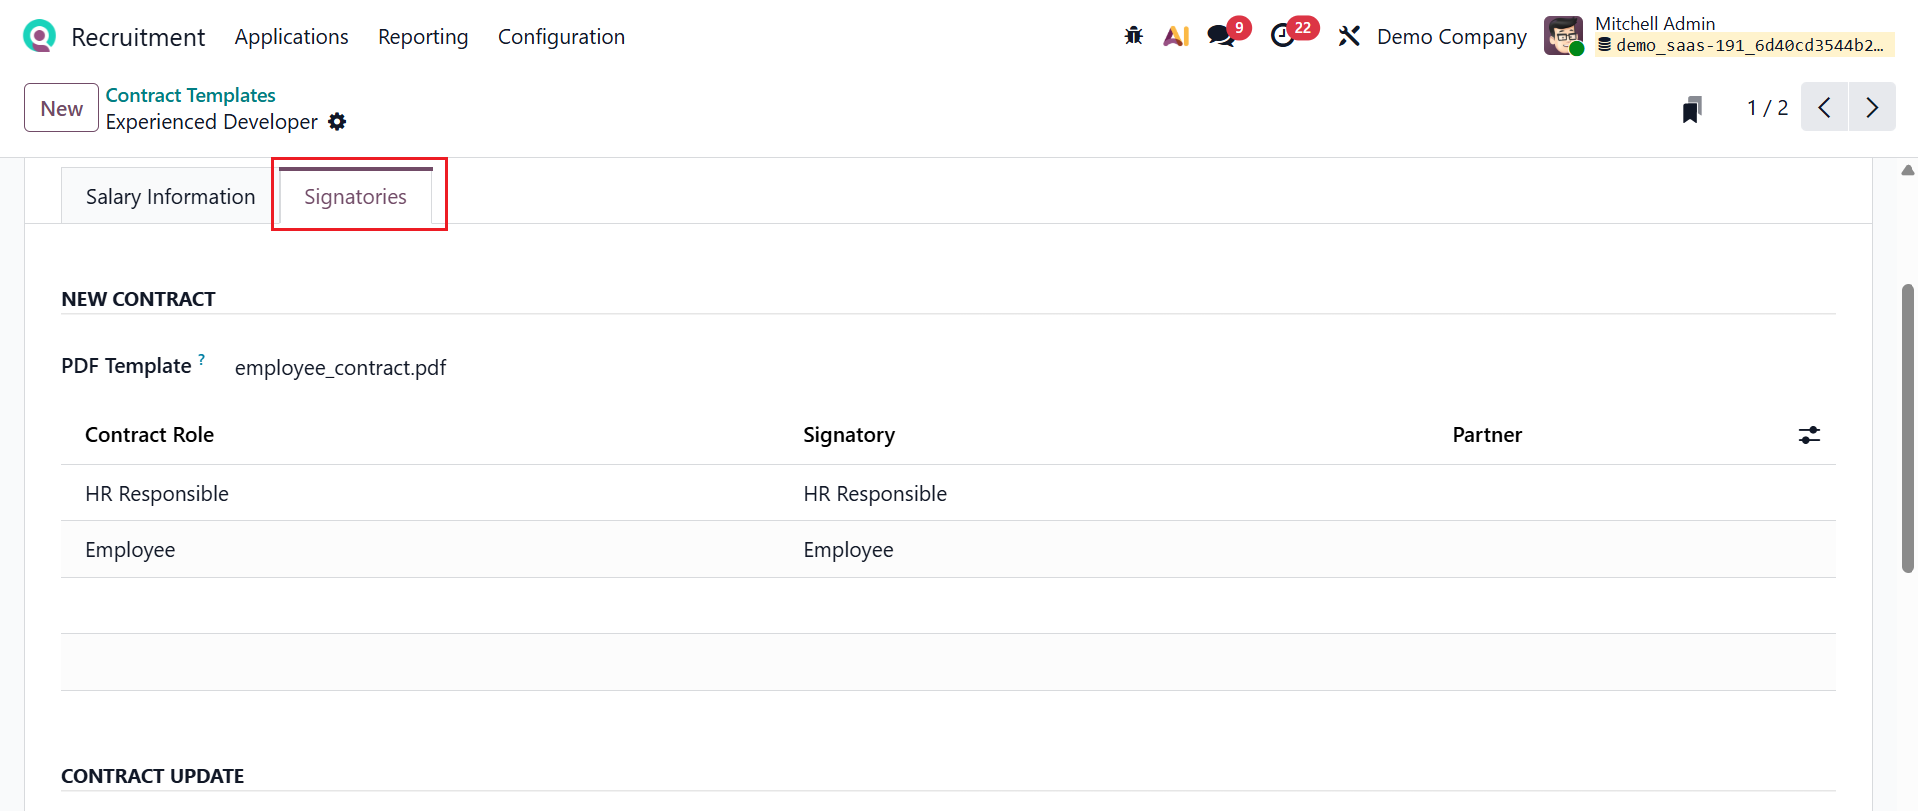Open the debug bug icon menu
1918x811 pixels.
click(x=1133, y=36)
